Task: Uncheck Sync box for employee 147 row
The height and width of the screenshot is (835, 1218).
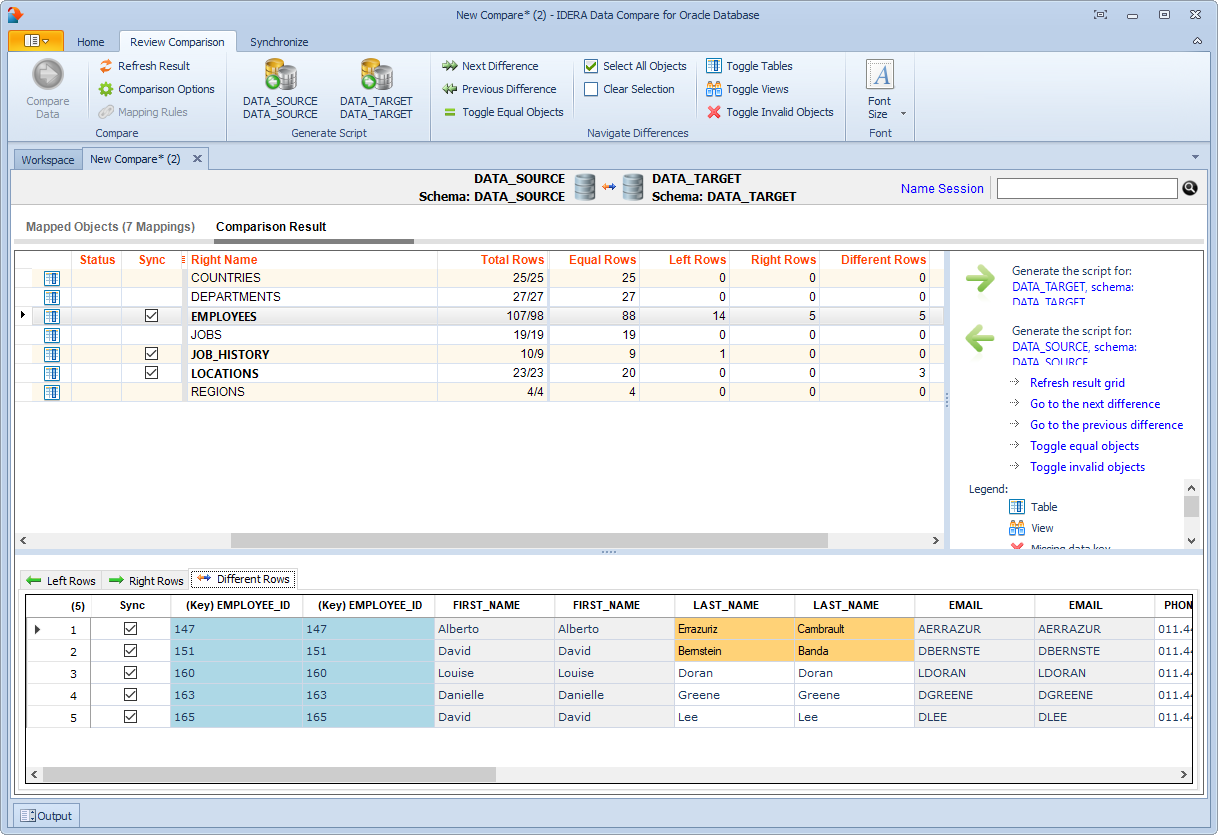Action: click(x=130, y=629)
